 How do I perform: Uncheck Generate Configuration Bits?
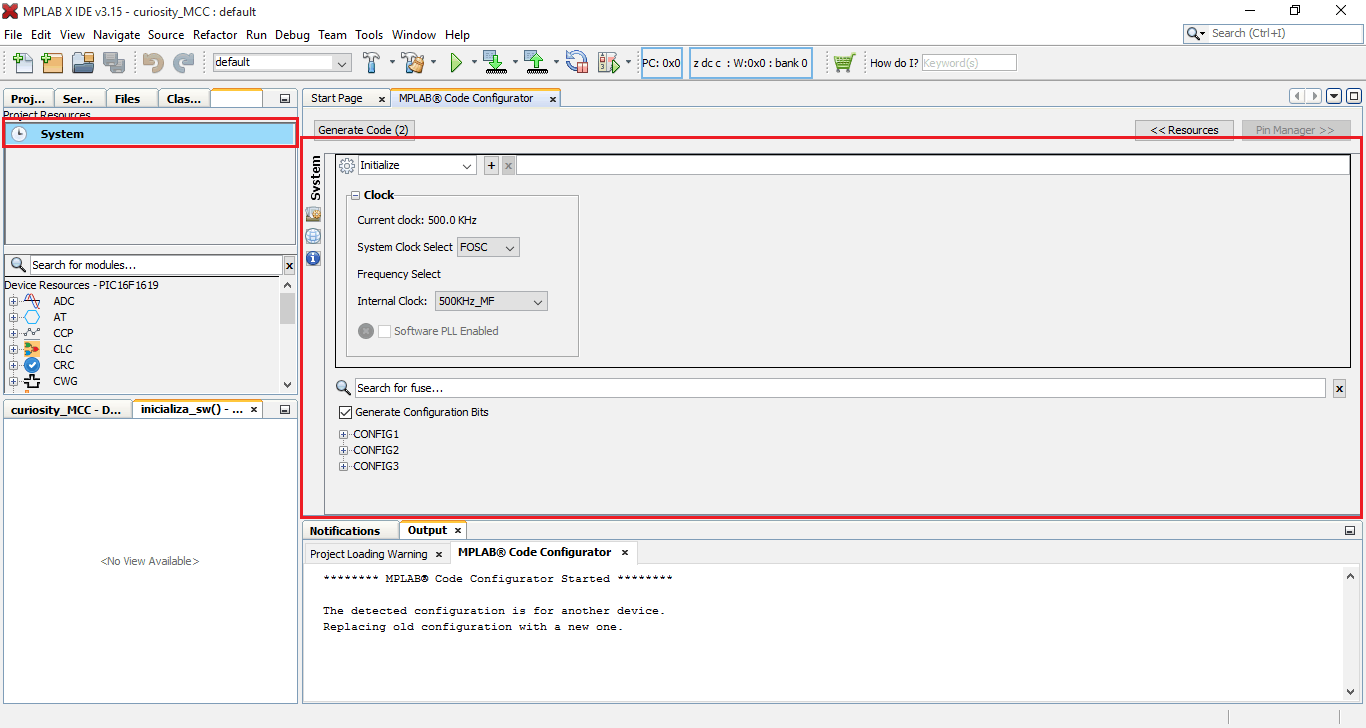[x=345, y=411]
